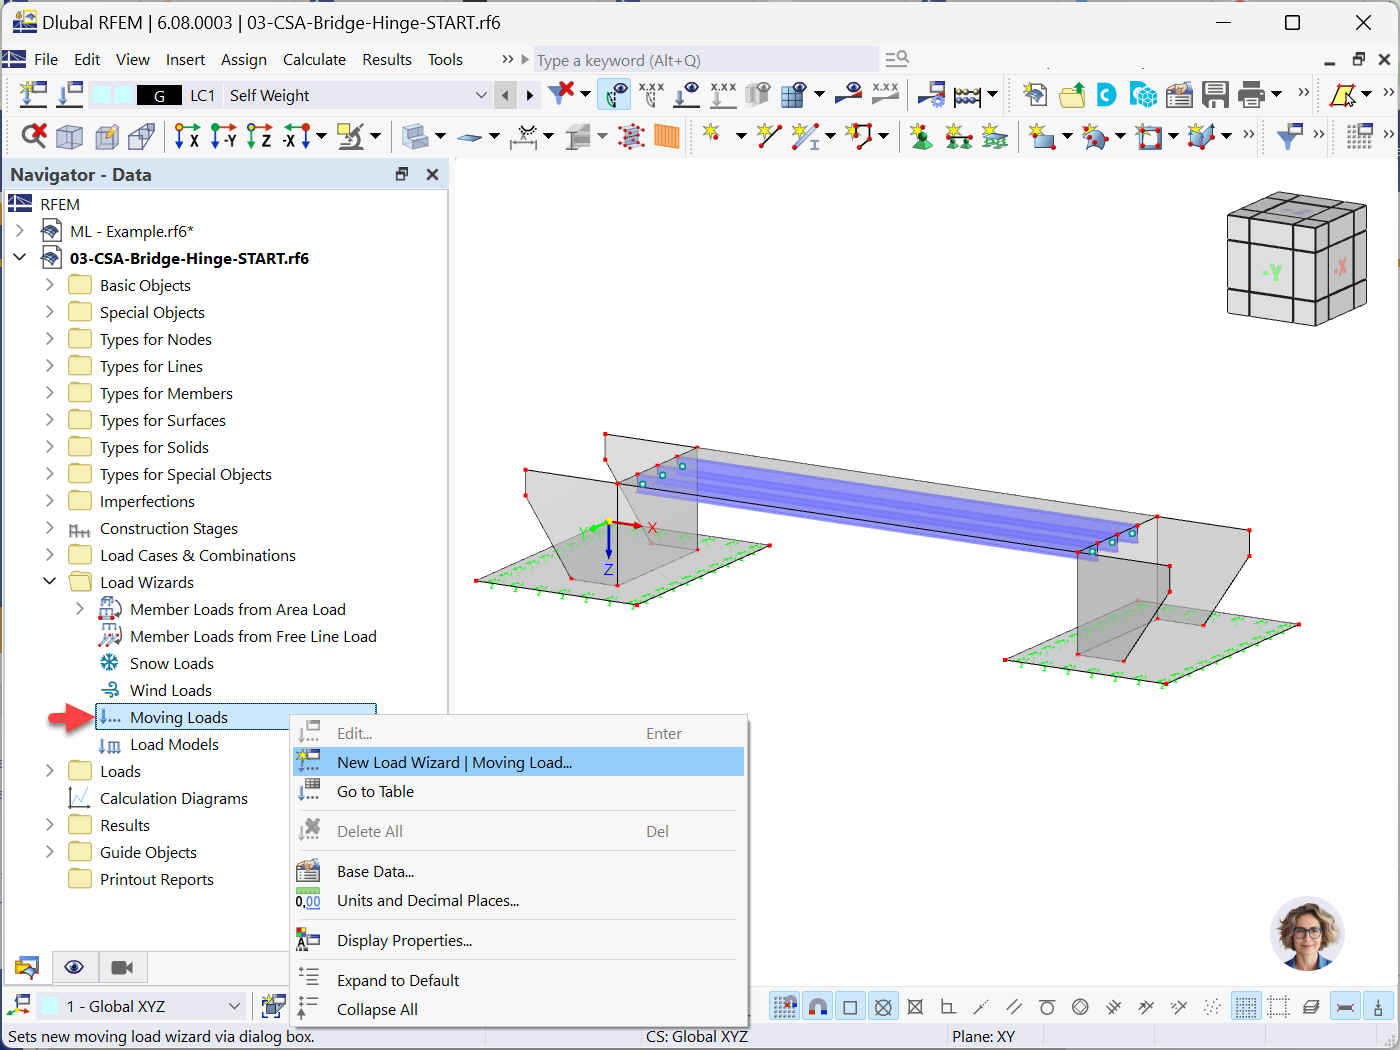Click the New Load Case icon in toolbar
1400x1050 pixels.
(x=34, y=95)
